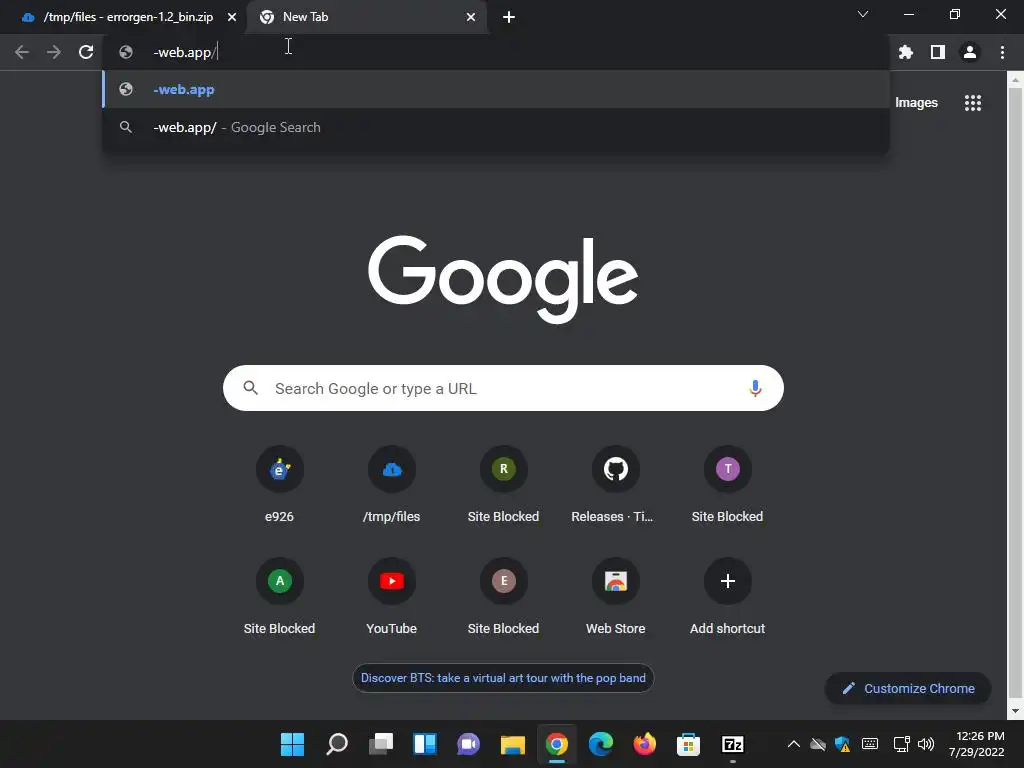Open Microsoft Store from the taskbar
The image size is (1024, 768).
pyautogui.click(x=688, y=744)
